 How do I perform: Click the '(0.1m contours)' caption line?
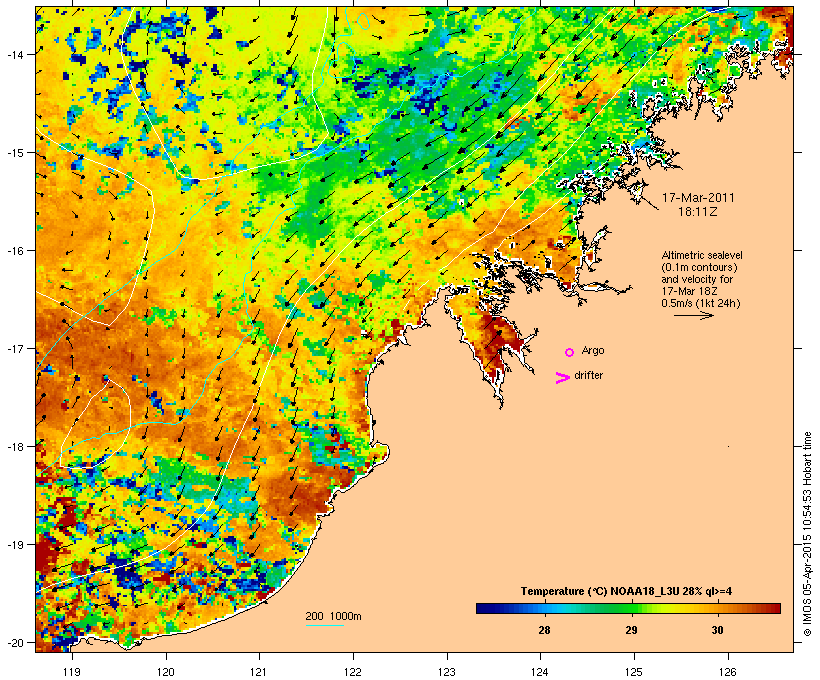[x=699, y=267]
